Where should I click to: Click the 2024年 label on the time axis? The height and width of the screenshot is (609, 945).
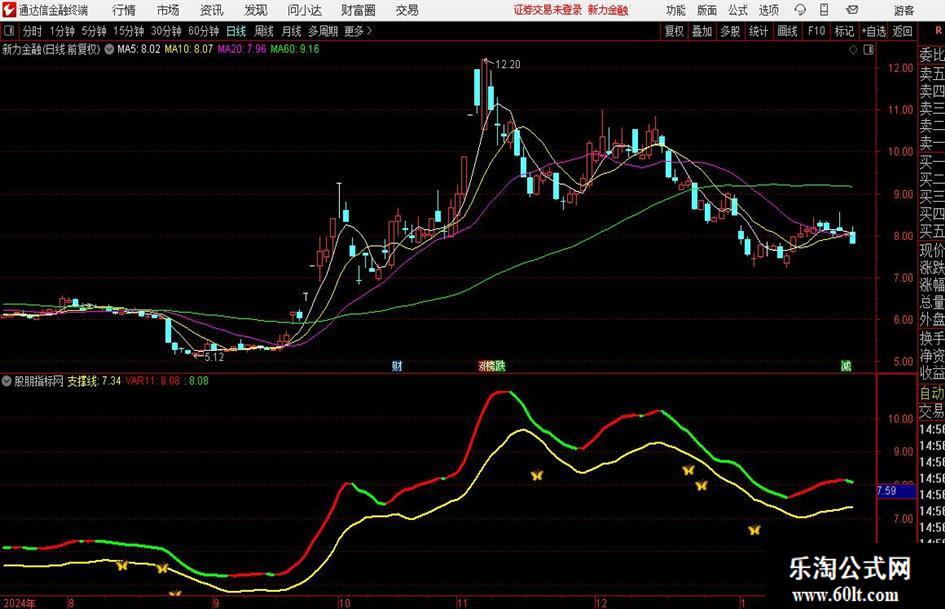pos(19,603)
